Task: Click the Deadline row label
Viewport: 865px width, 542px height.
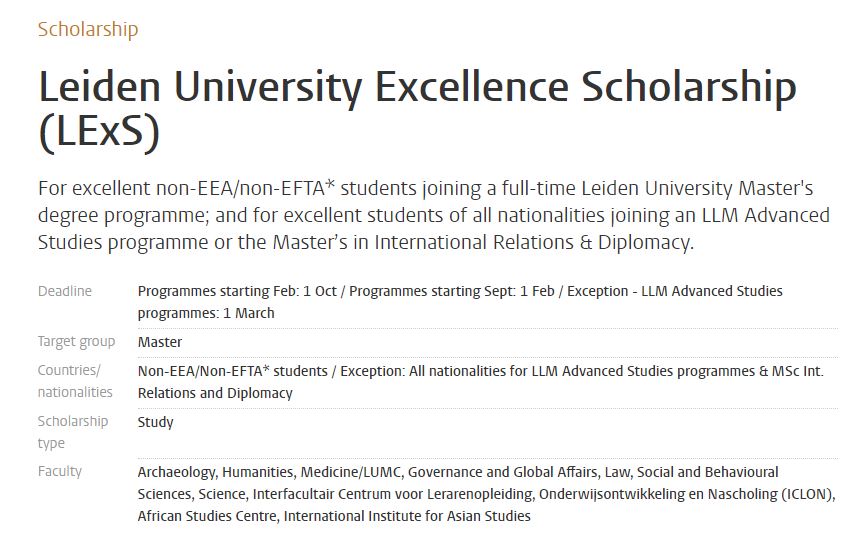Action: pyautogui.click(x=65, y=291)
